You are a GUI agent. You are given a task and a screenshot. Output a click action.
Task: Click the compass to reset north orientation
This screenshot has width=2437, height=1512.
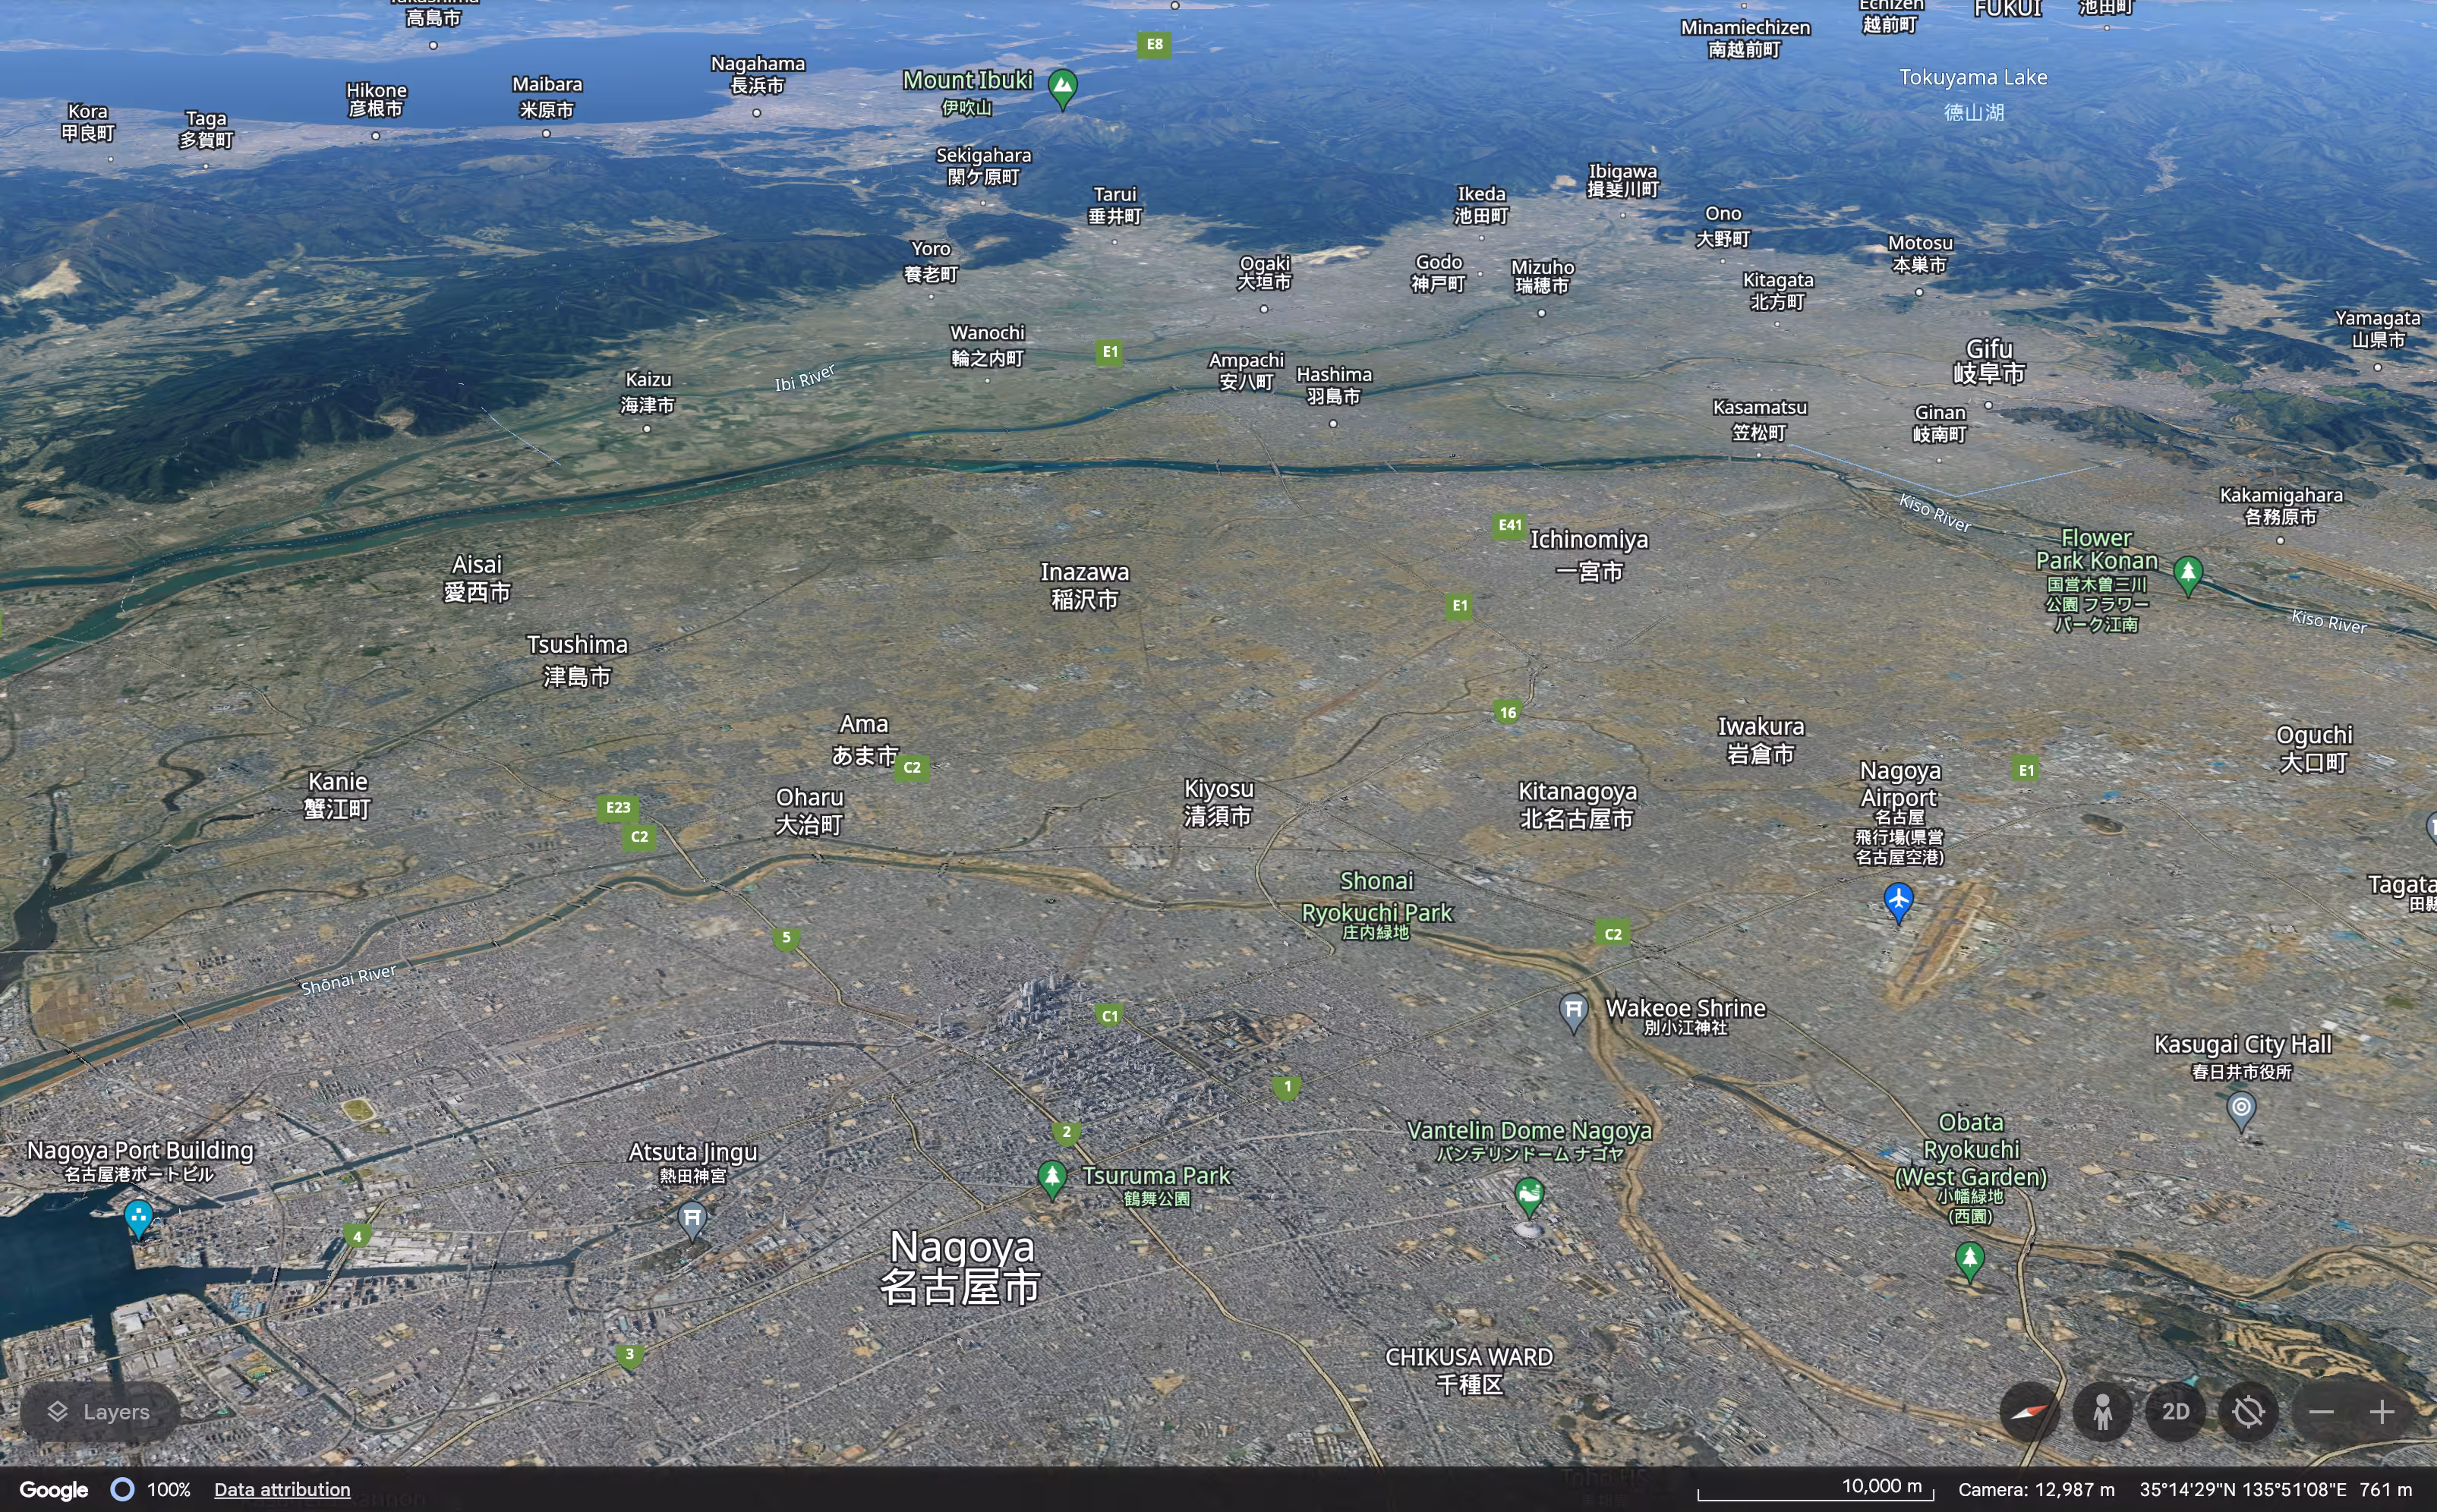click(2029, 1411)
